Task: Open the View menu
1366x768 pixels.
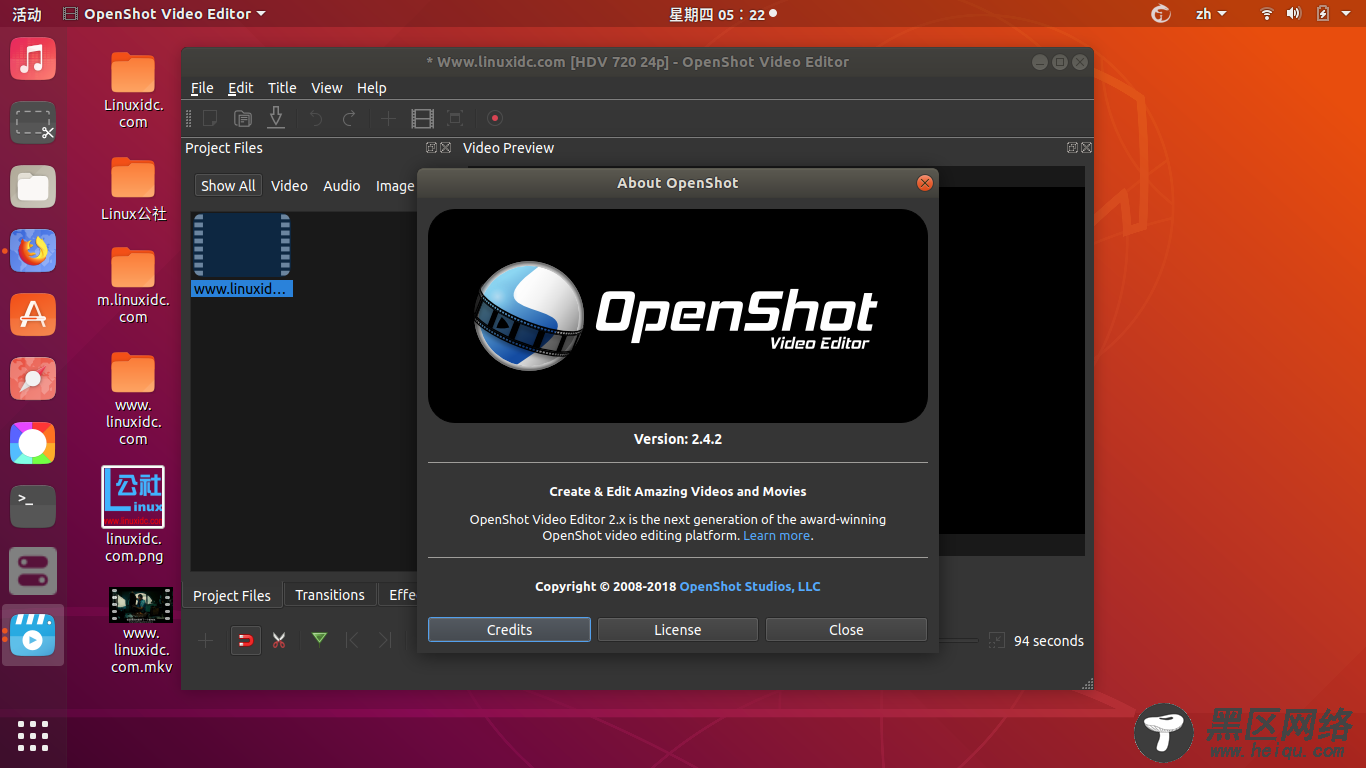Action: point(326,88)
